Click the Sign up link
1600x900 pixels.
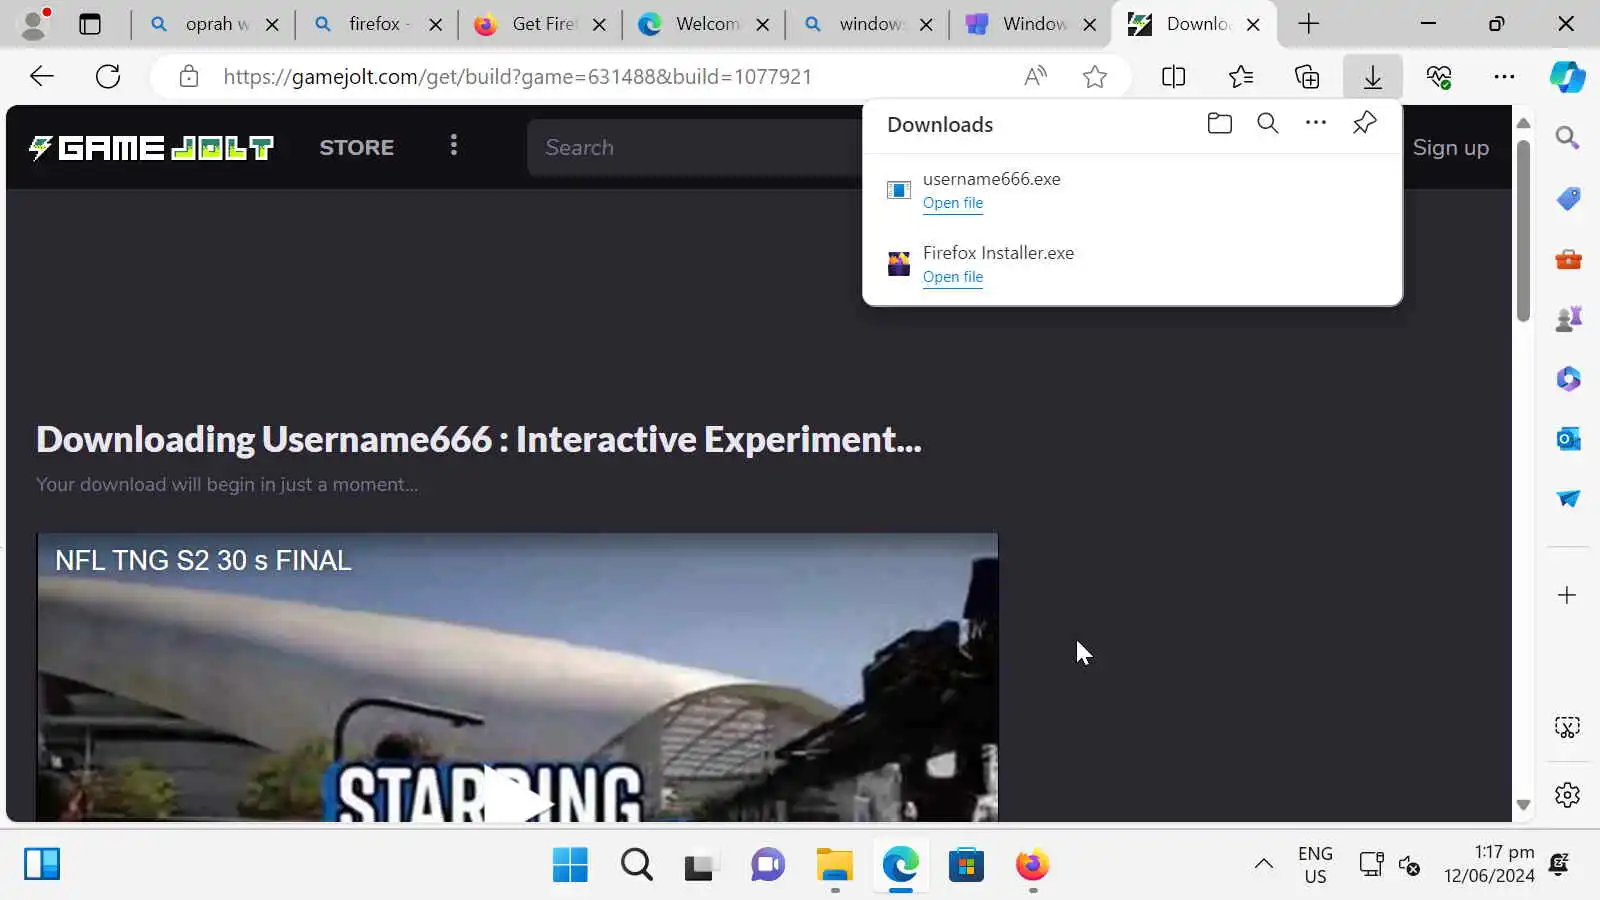point(1451,148)
